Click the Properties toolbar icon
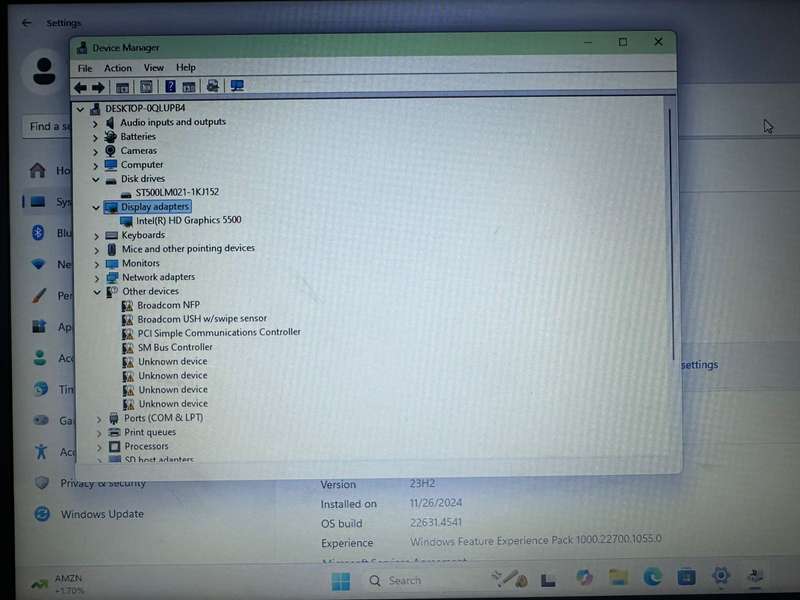The image size is (800, 600). point(146,87)
